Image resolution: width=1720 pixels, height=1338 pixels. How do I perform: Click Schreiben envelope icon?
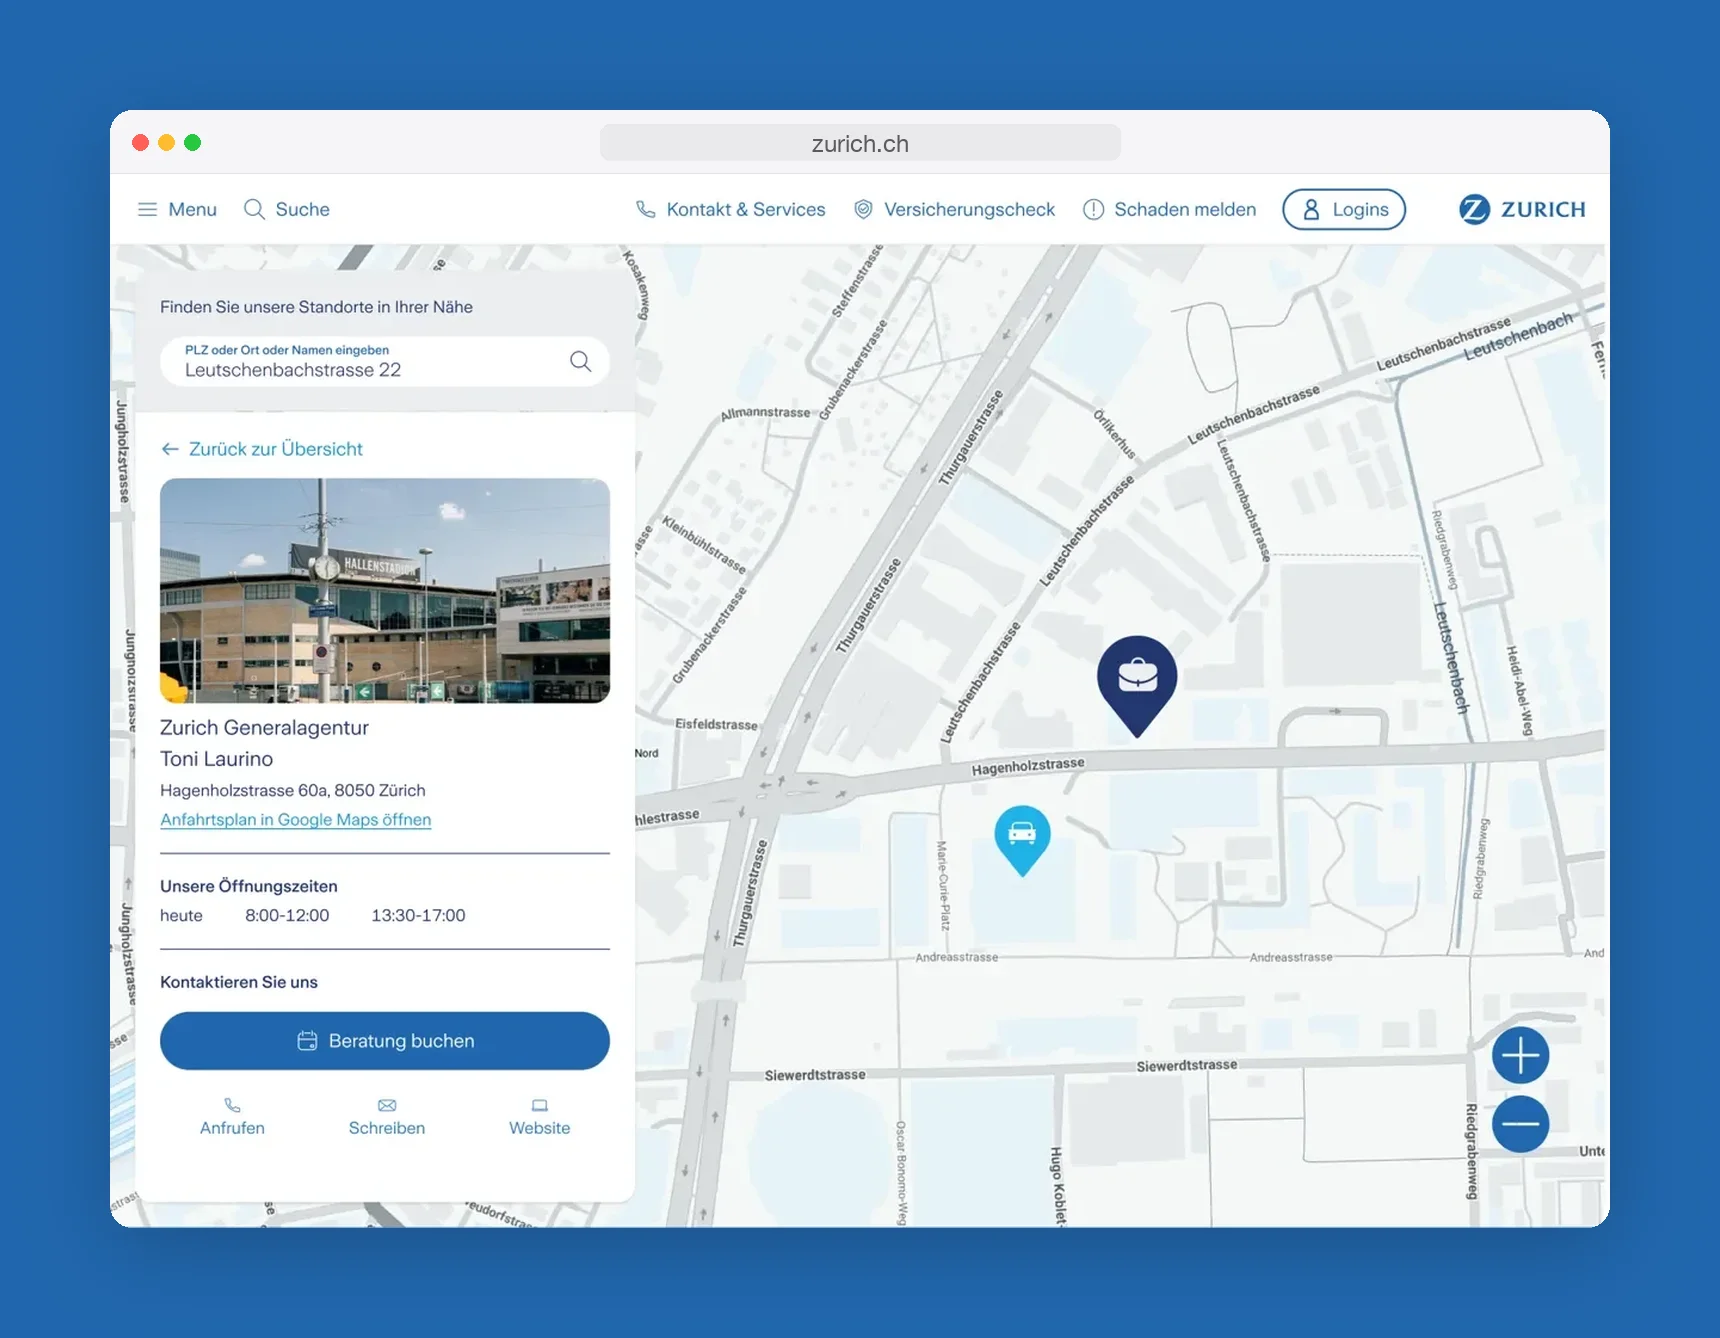point(387,1106)
